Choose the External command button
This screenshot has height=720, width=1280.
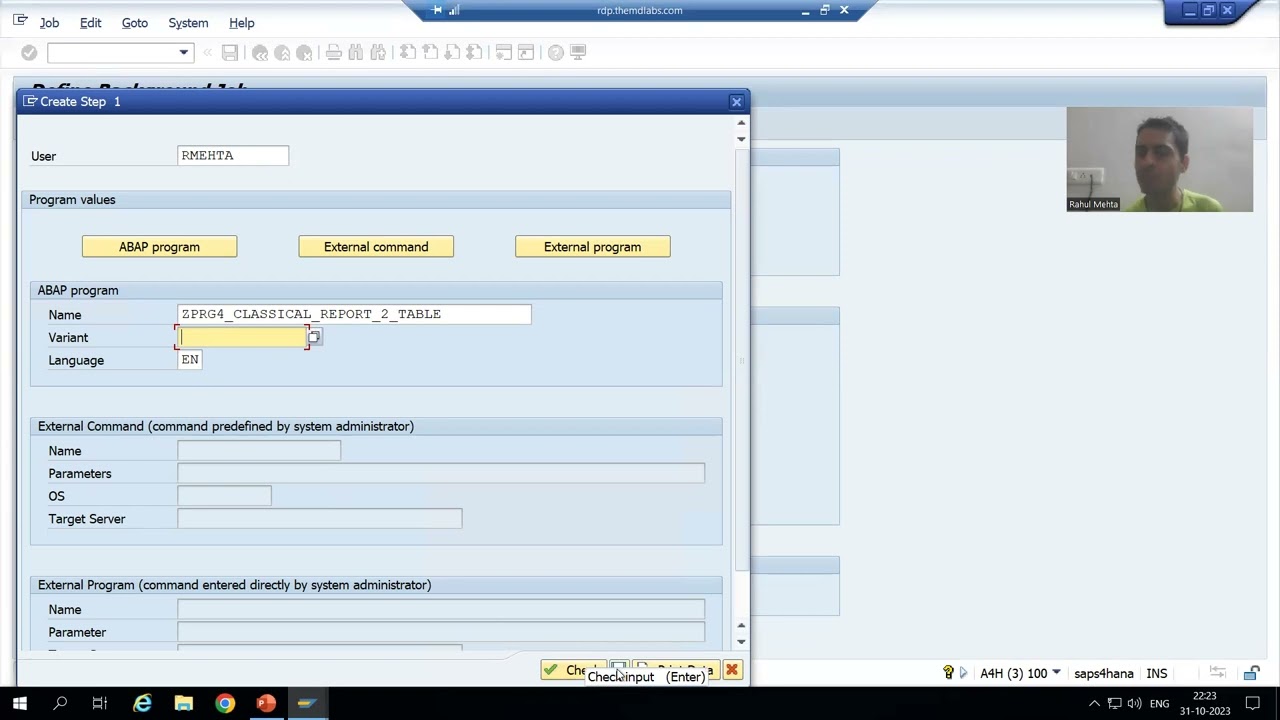click(x=376, y=247)
